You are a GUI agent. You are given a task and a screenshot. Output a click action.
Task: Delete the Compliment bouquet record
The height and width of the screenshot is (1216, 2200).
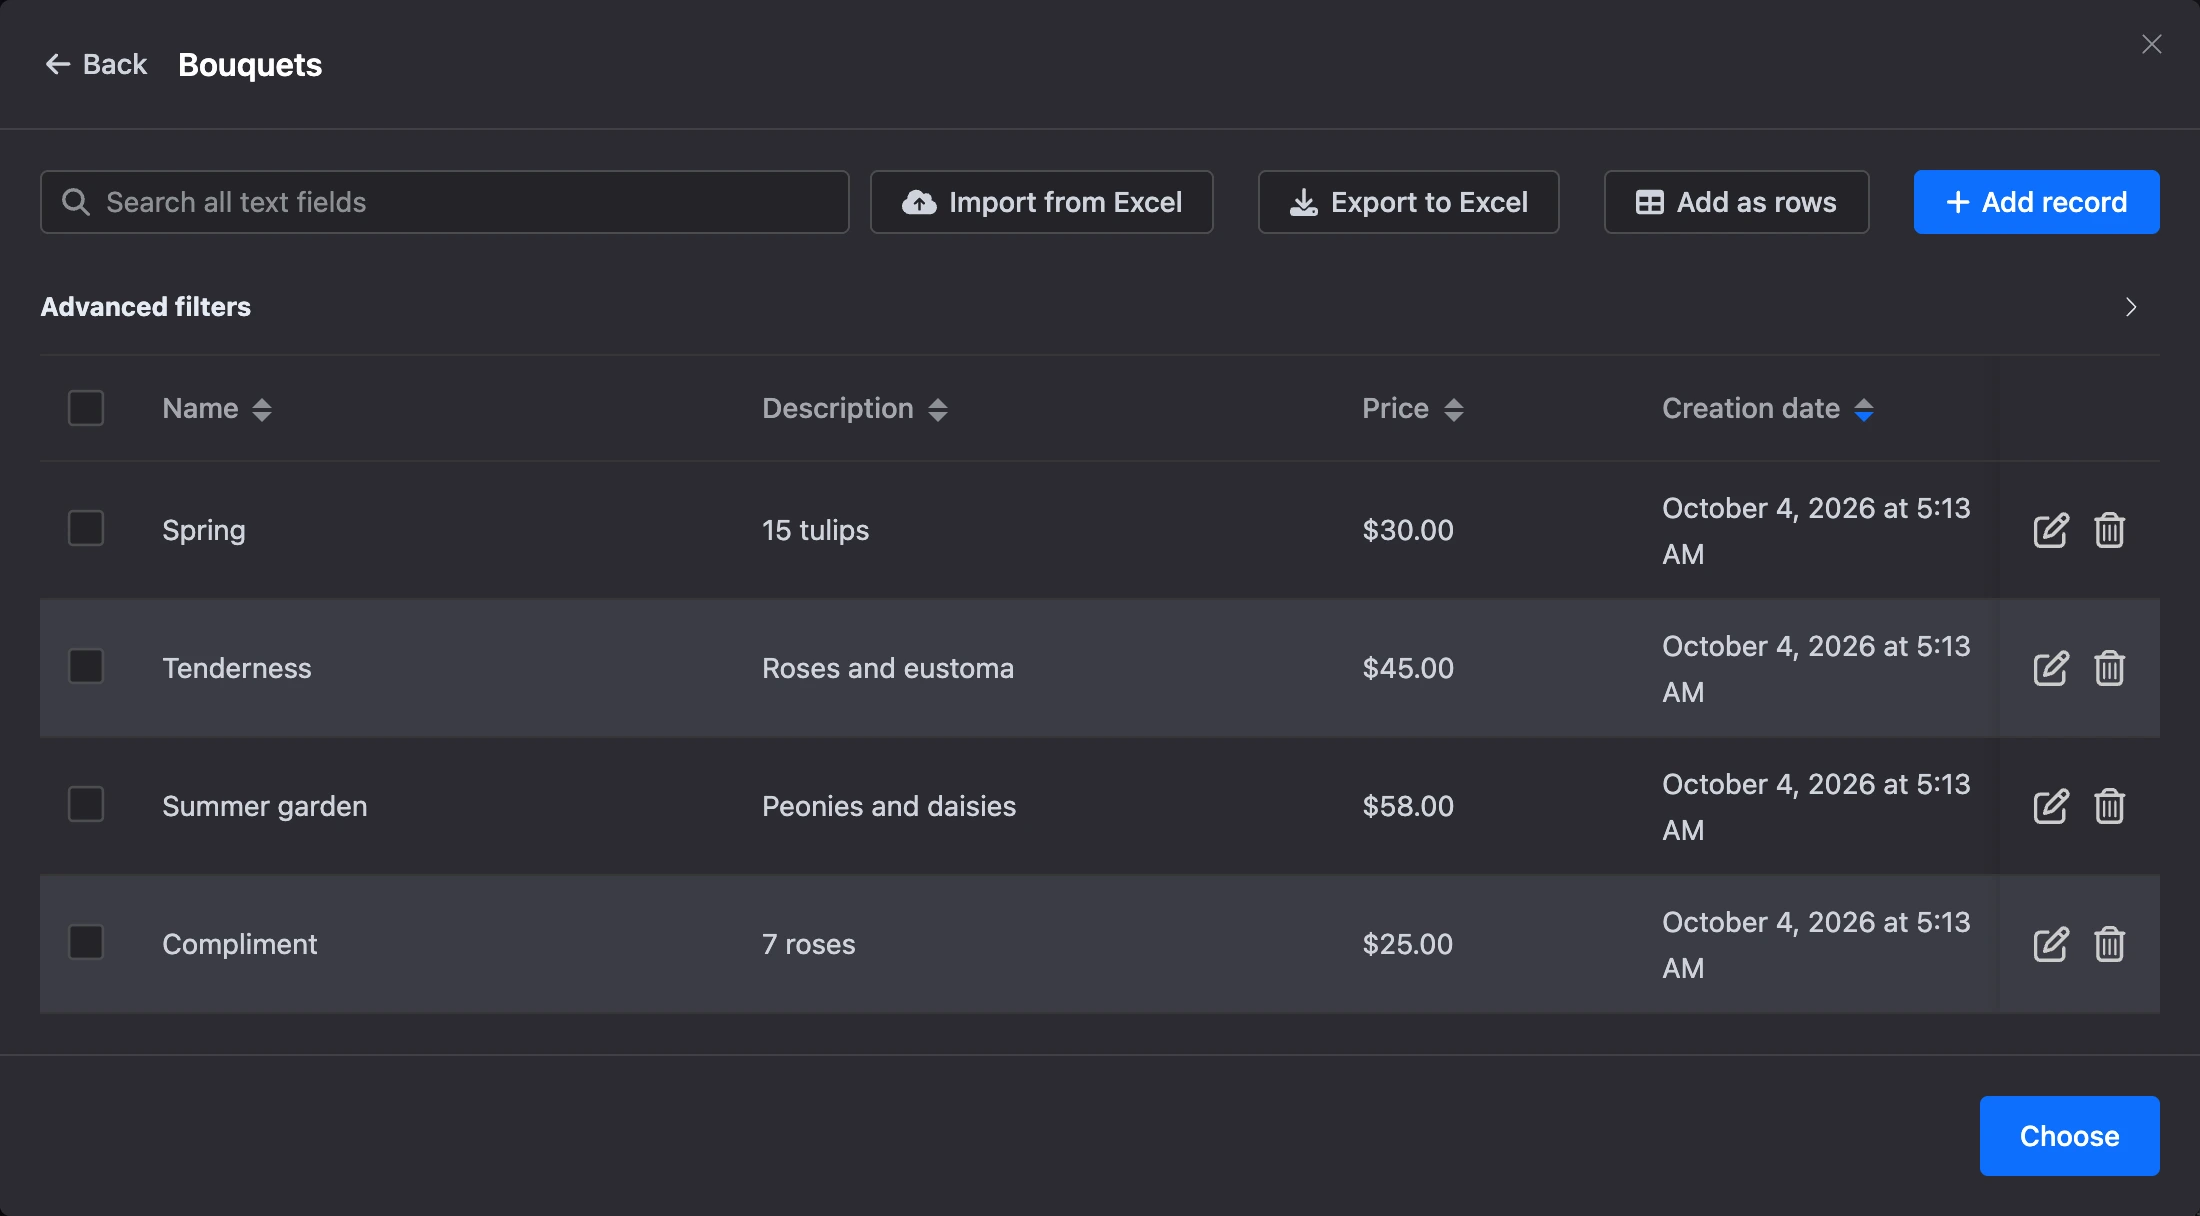(x=2110, y=944)
